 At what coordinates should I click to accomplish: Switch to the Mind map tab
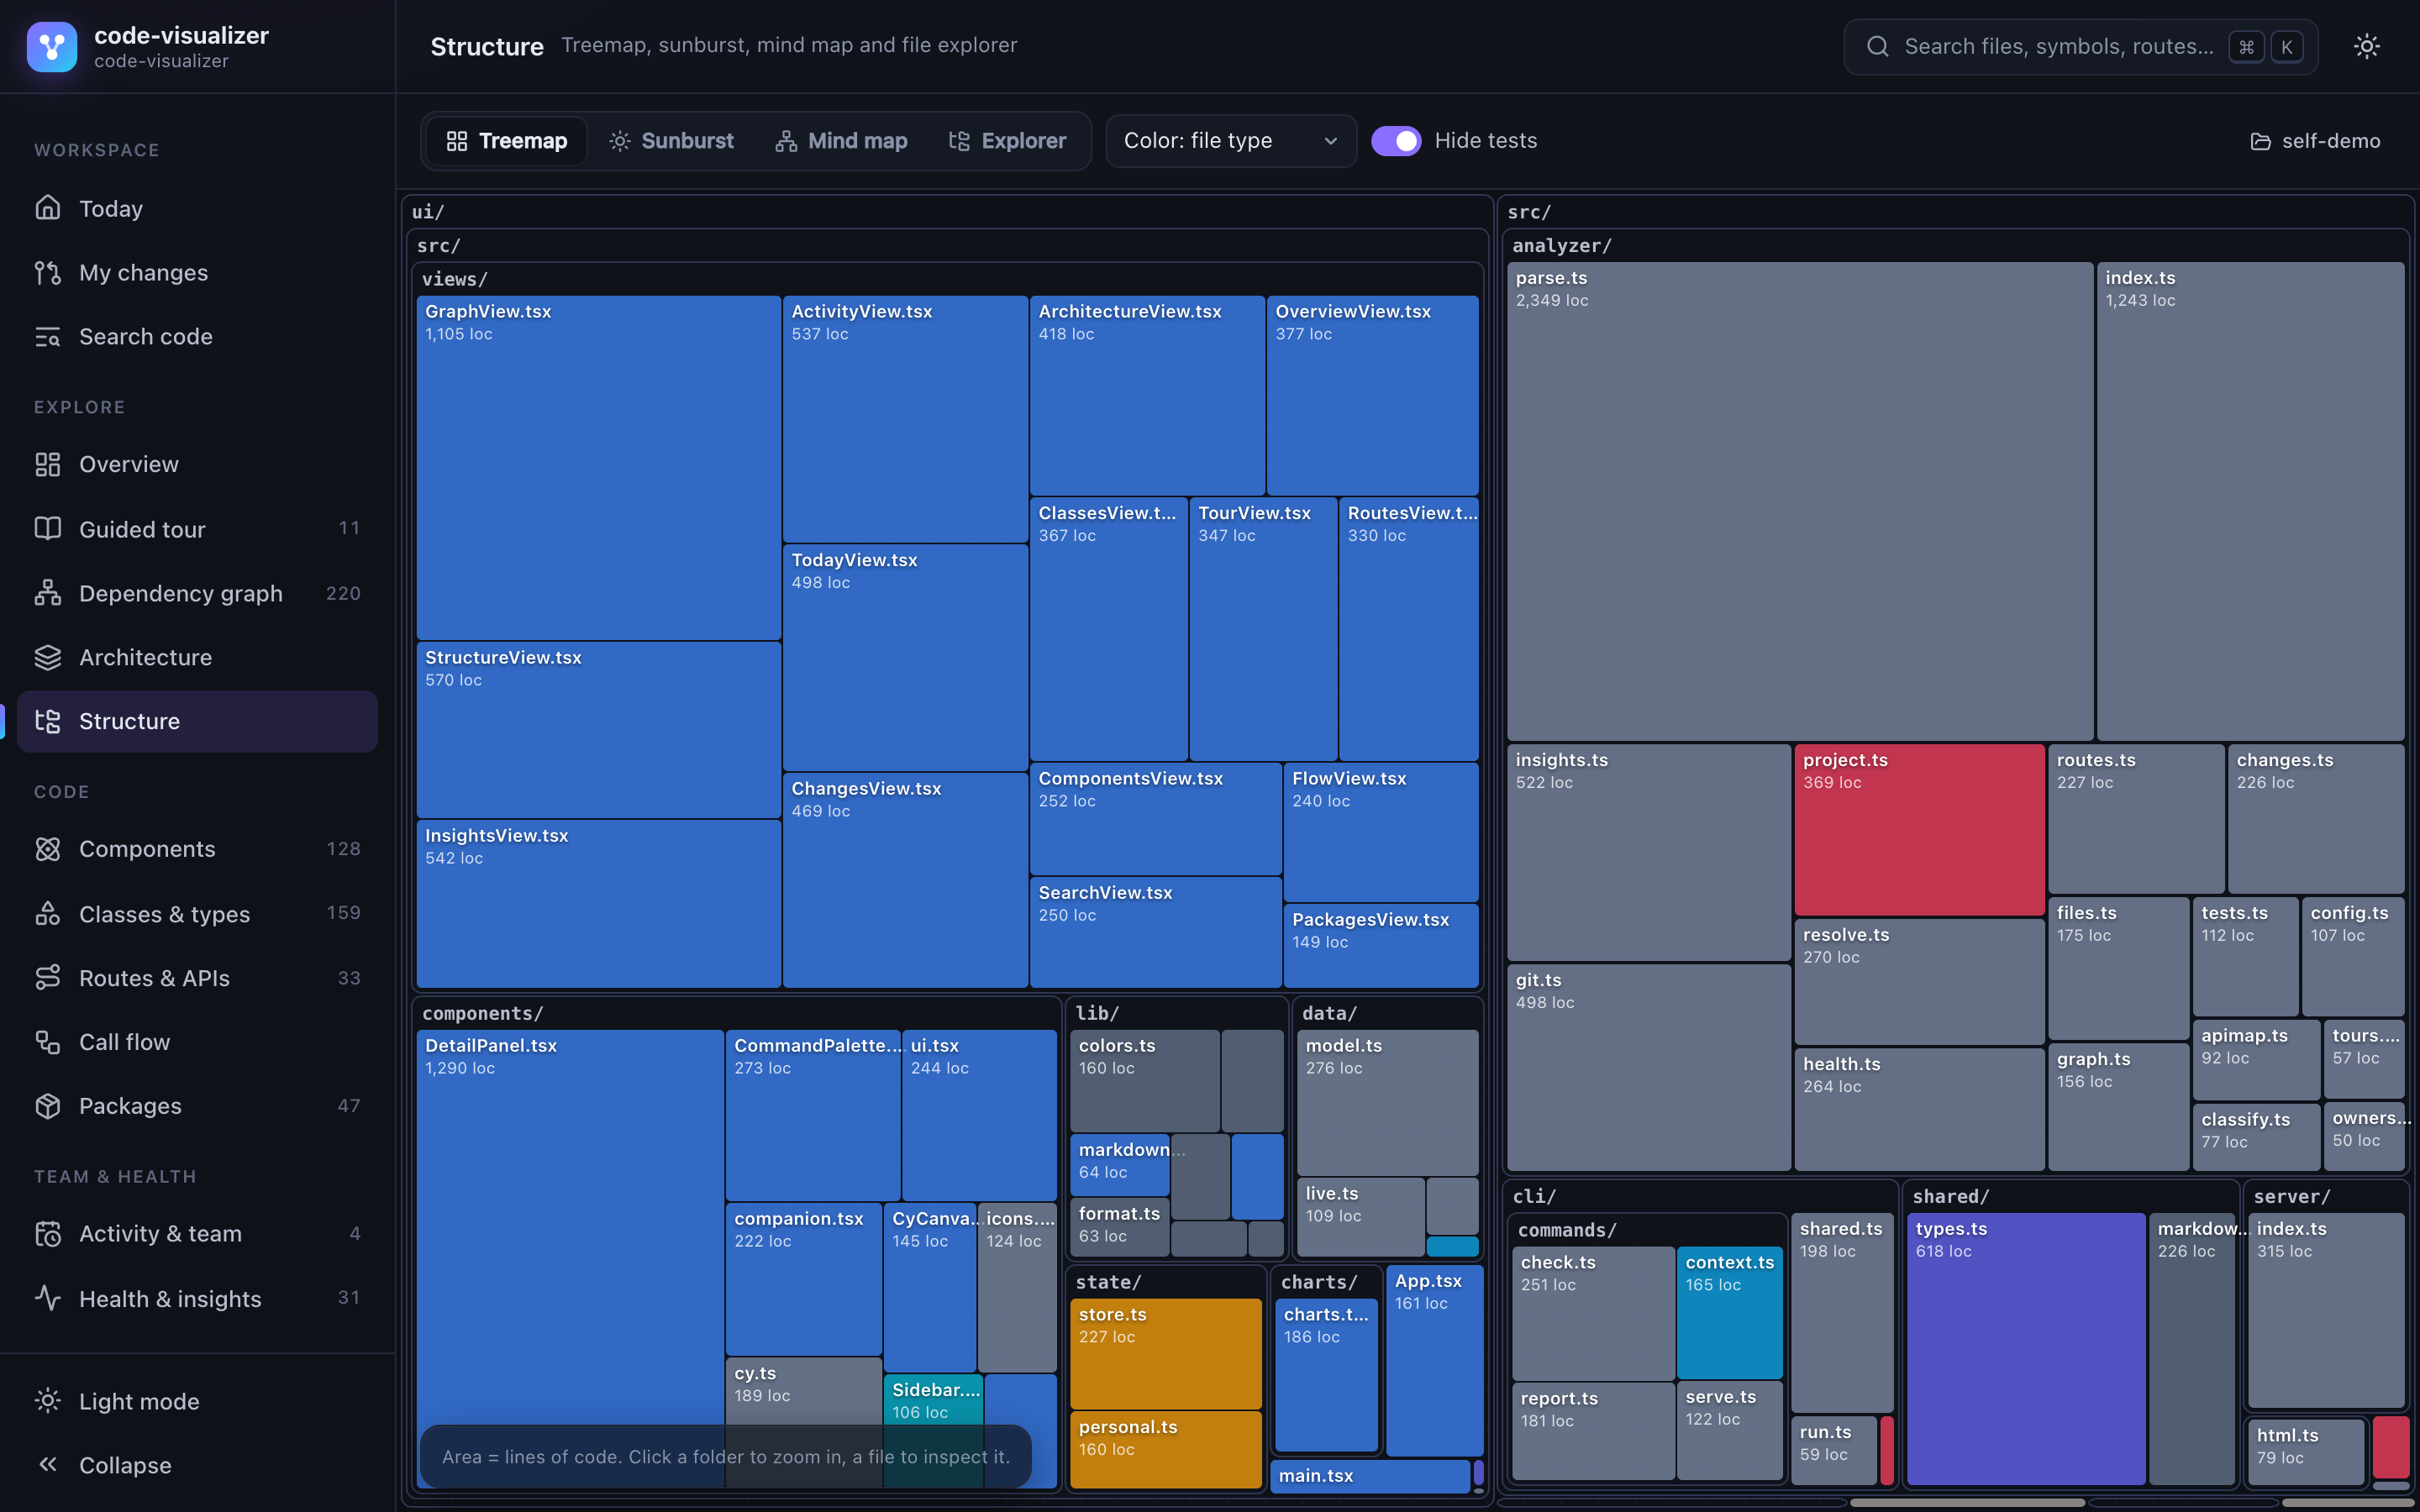pyautogui.click(x=841, y=141)
